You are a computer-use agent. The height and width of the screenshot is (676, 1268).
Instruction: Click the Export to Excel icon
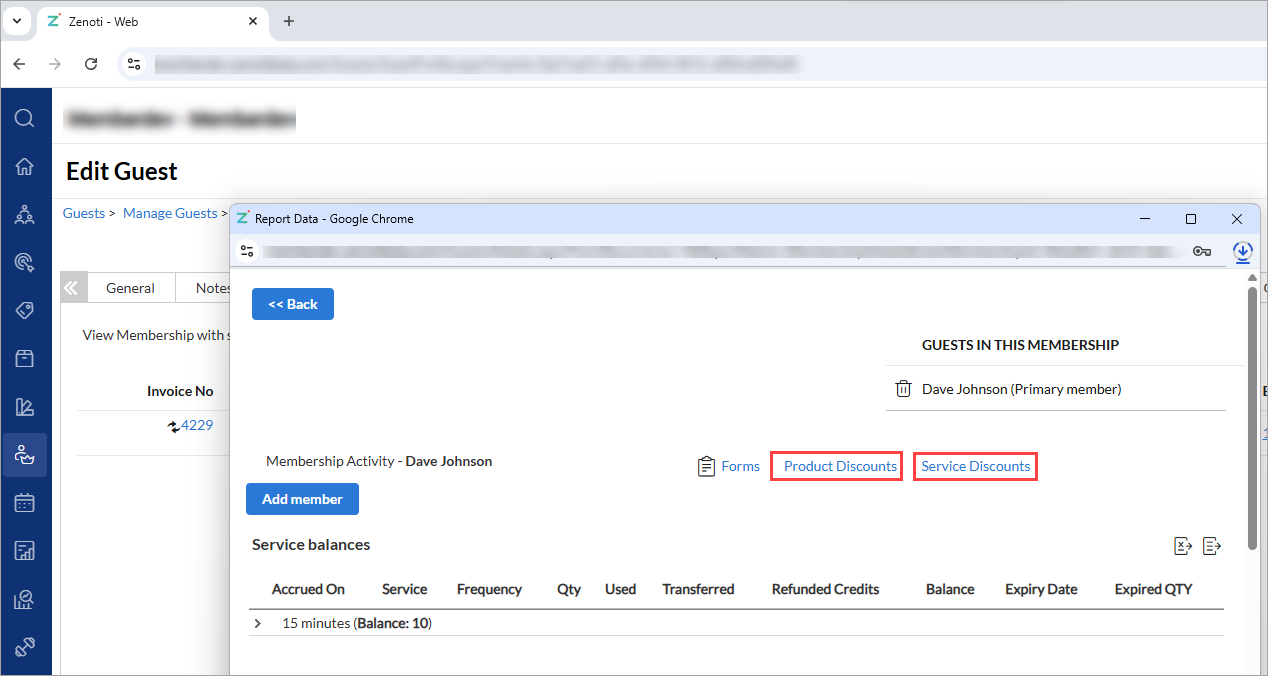point(1183,545)
